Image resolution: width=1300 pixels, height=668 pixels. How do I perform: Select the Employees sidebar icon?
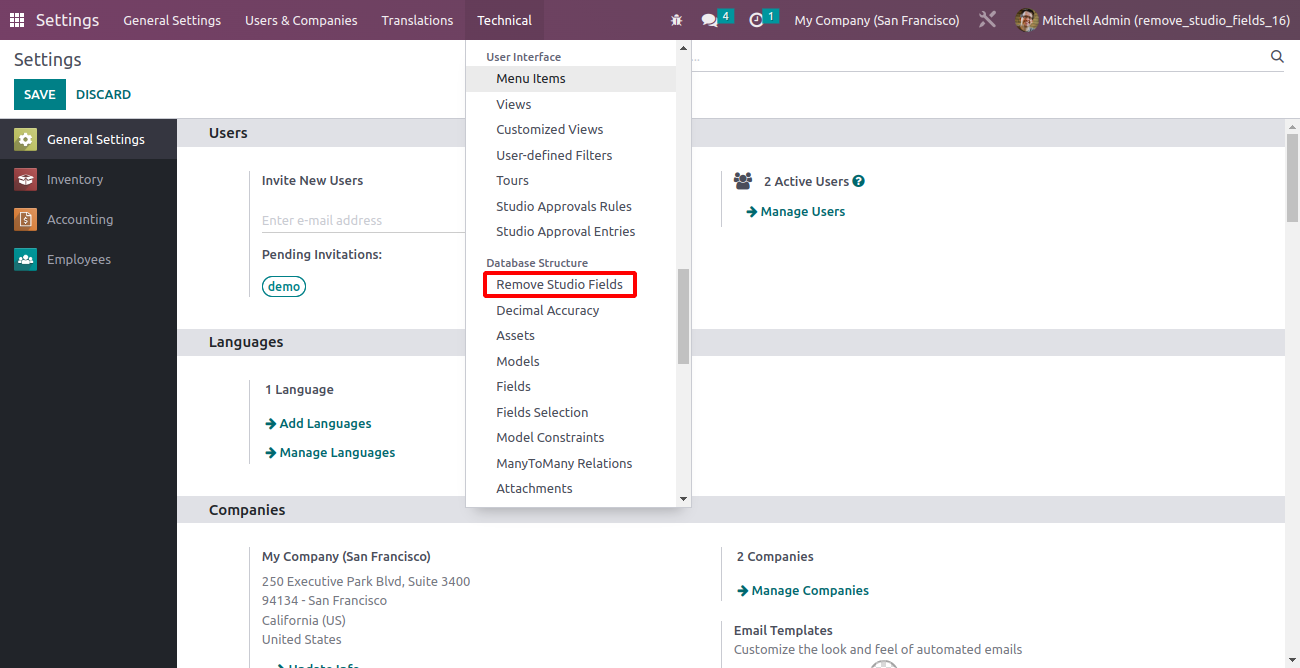[26, 260]
